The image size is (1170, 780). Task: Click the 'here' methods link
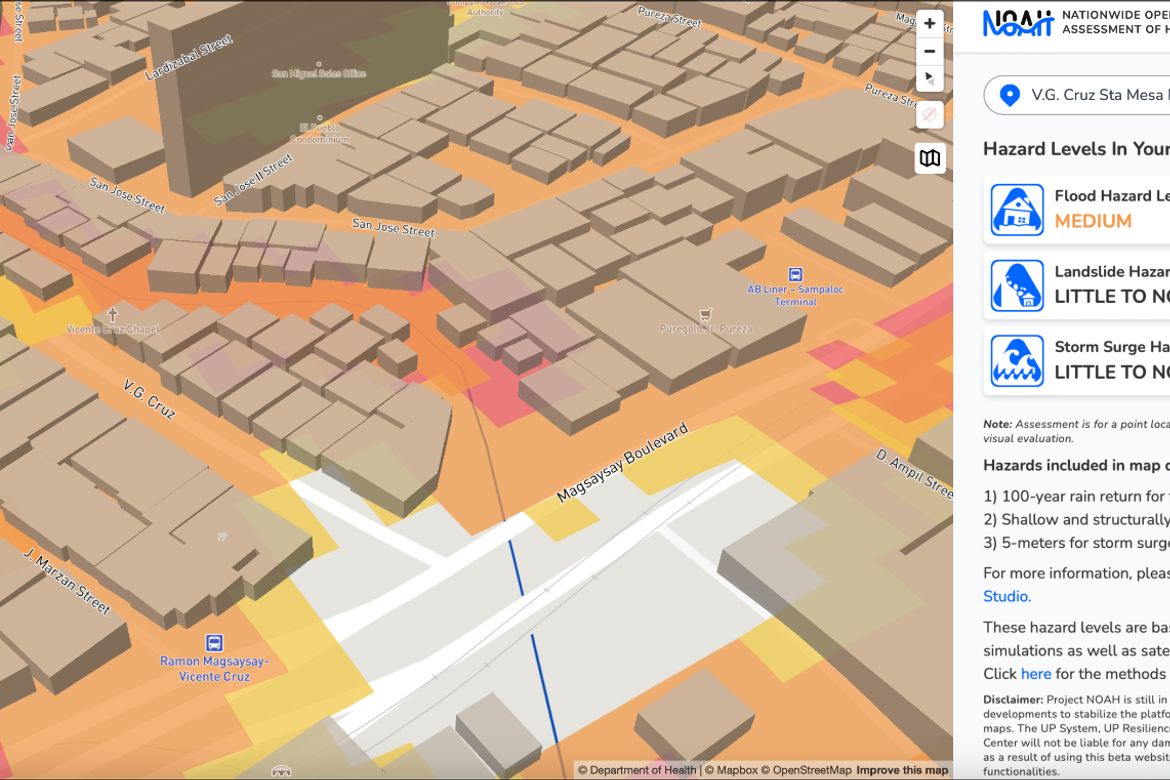pos(1036,674)
